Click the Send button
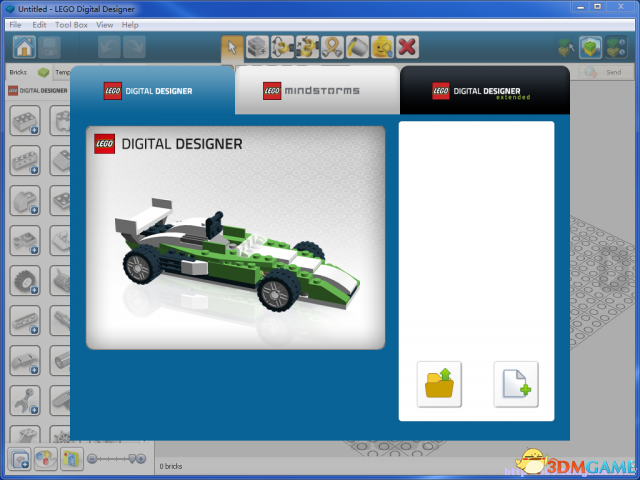The height and width of the screenshot is (480, 640). pyautogui.click(x=606, y=72)
